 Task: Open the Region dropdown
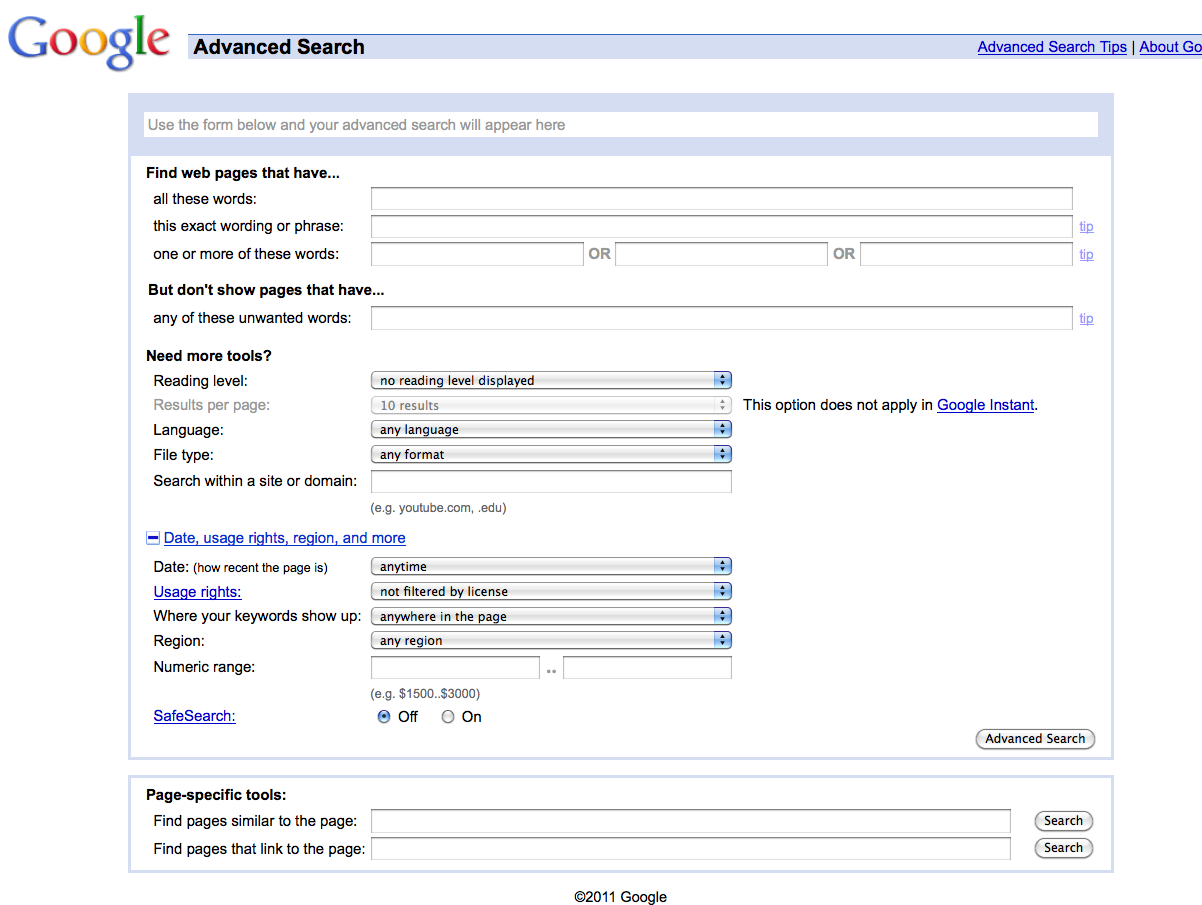point(550,640)
